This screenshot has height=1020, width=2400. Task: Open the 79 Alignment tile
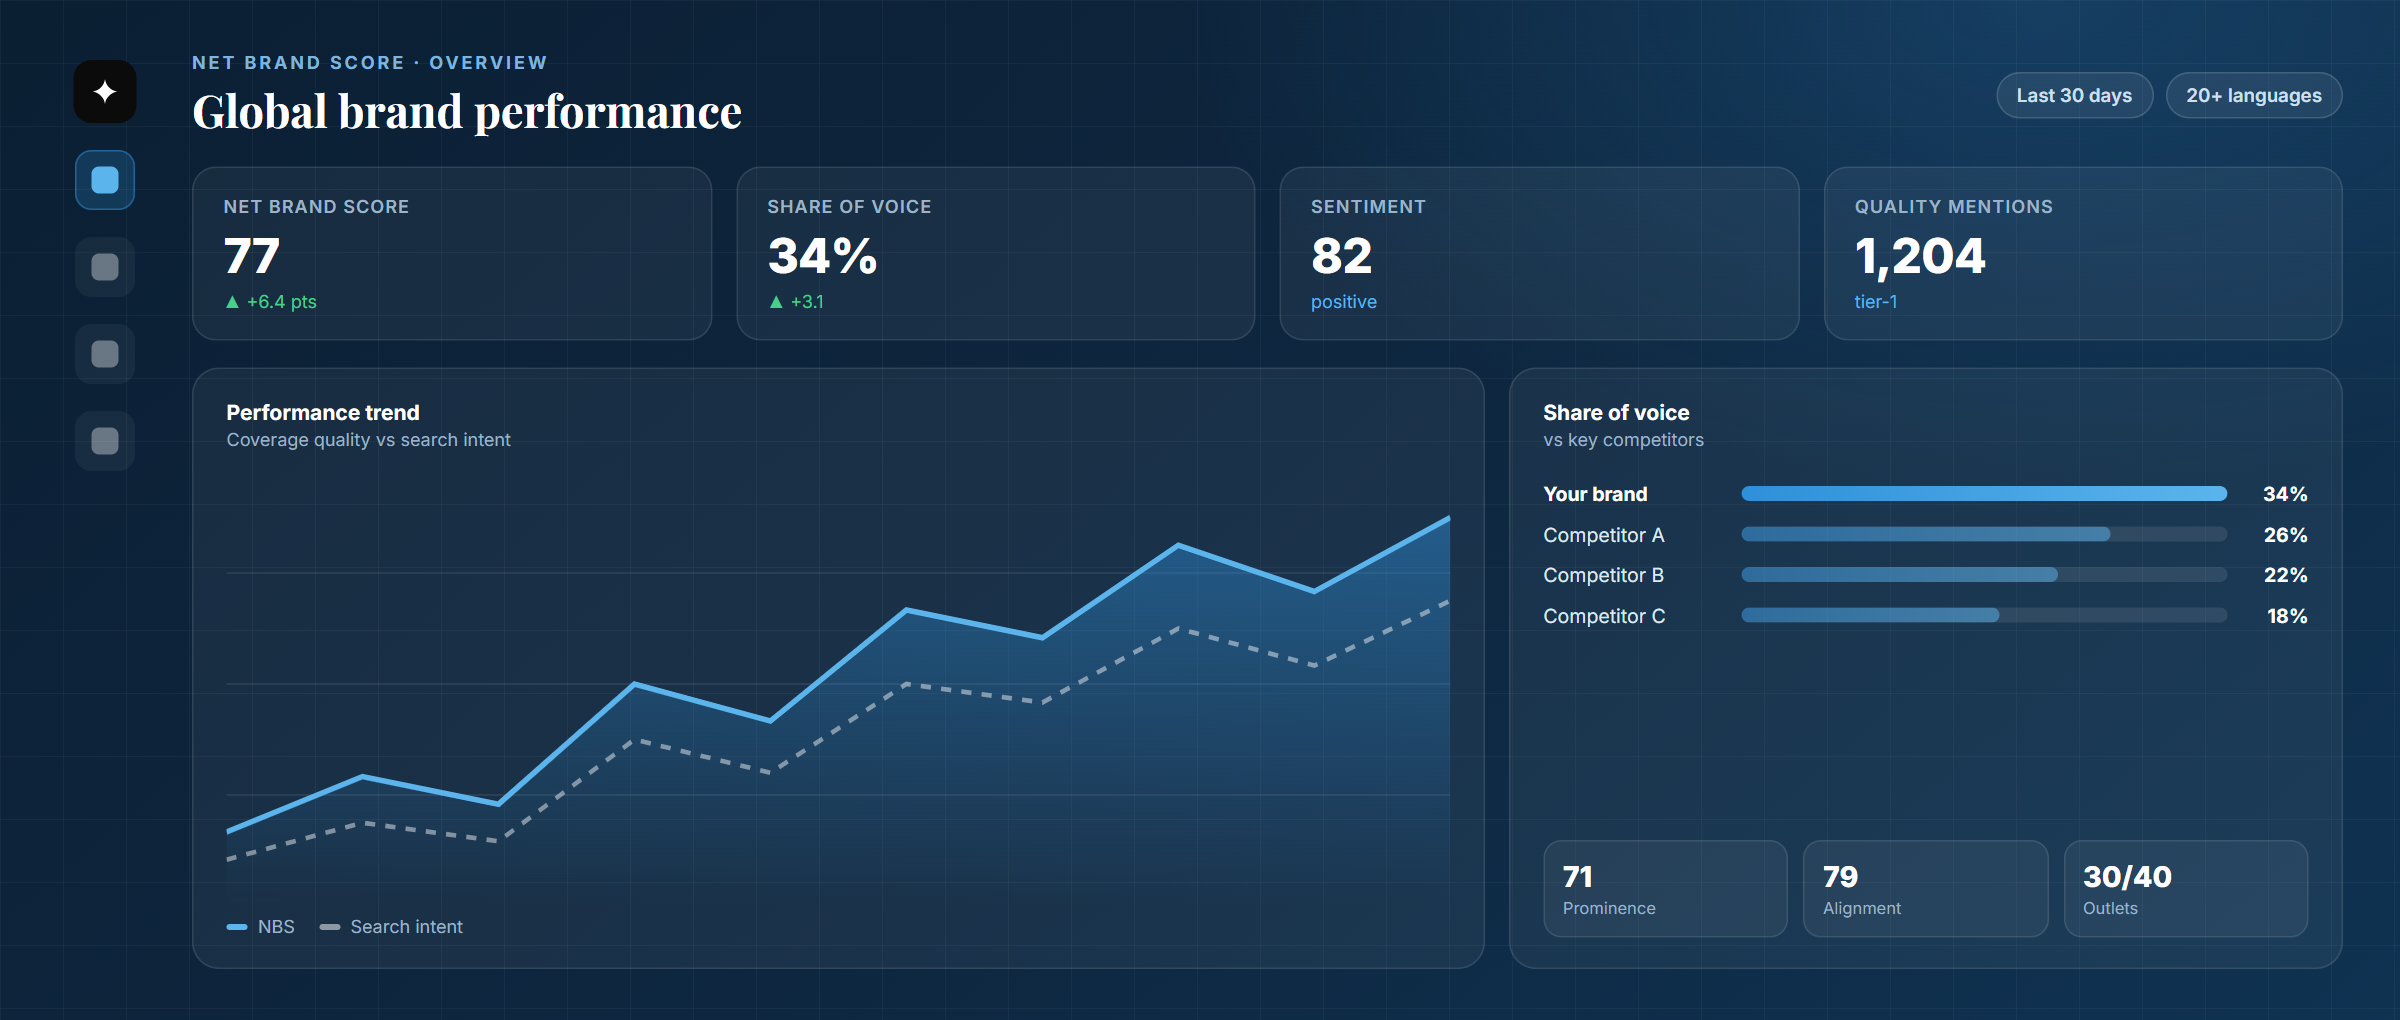point(1925,889)
